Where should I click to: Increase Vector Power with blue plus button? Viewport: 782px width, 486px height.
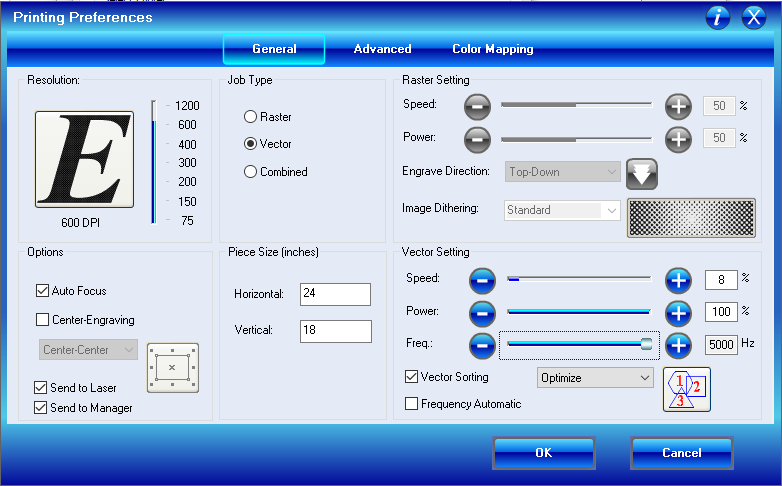(678, 313)
